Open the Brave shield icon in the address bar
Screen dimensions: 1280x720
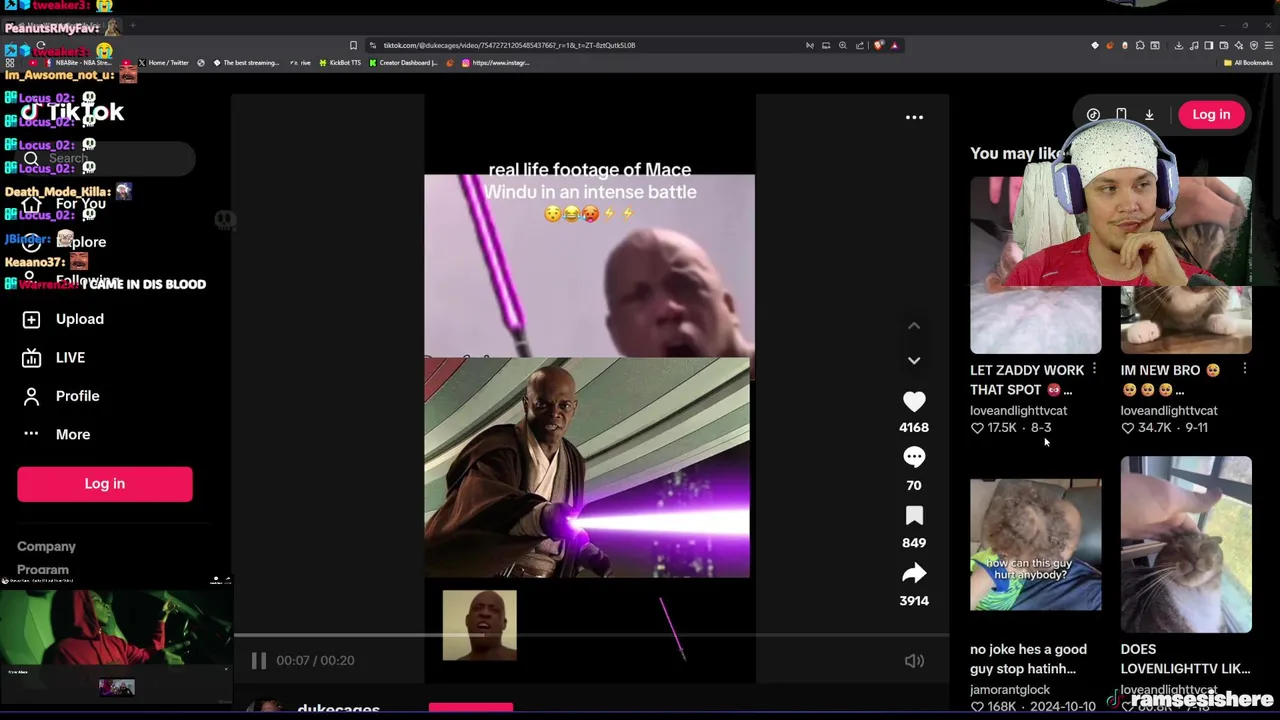coord(879,45)
